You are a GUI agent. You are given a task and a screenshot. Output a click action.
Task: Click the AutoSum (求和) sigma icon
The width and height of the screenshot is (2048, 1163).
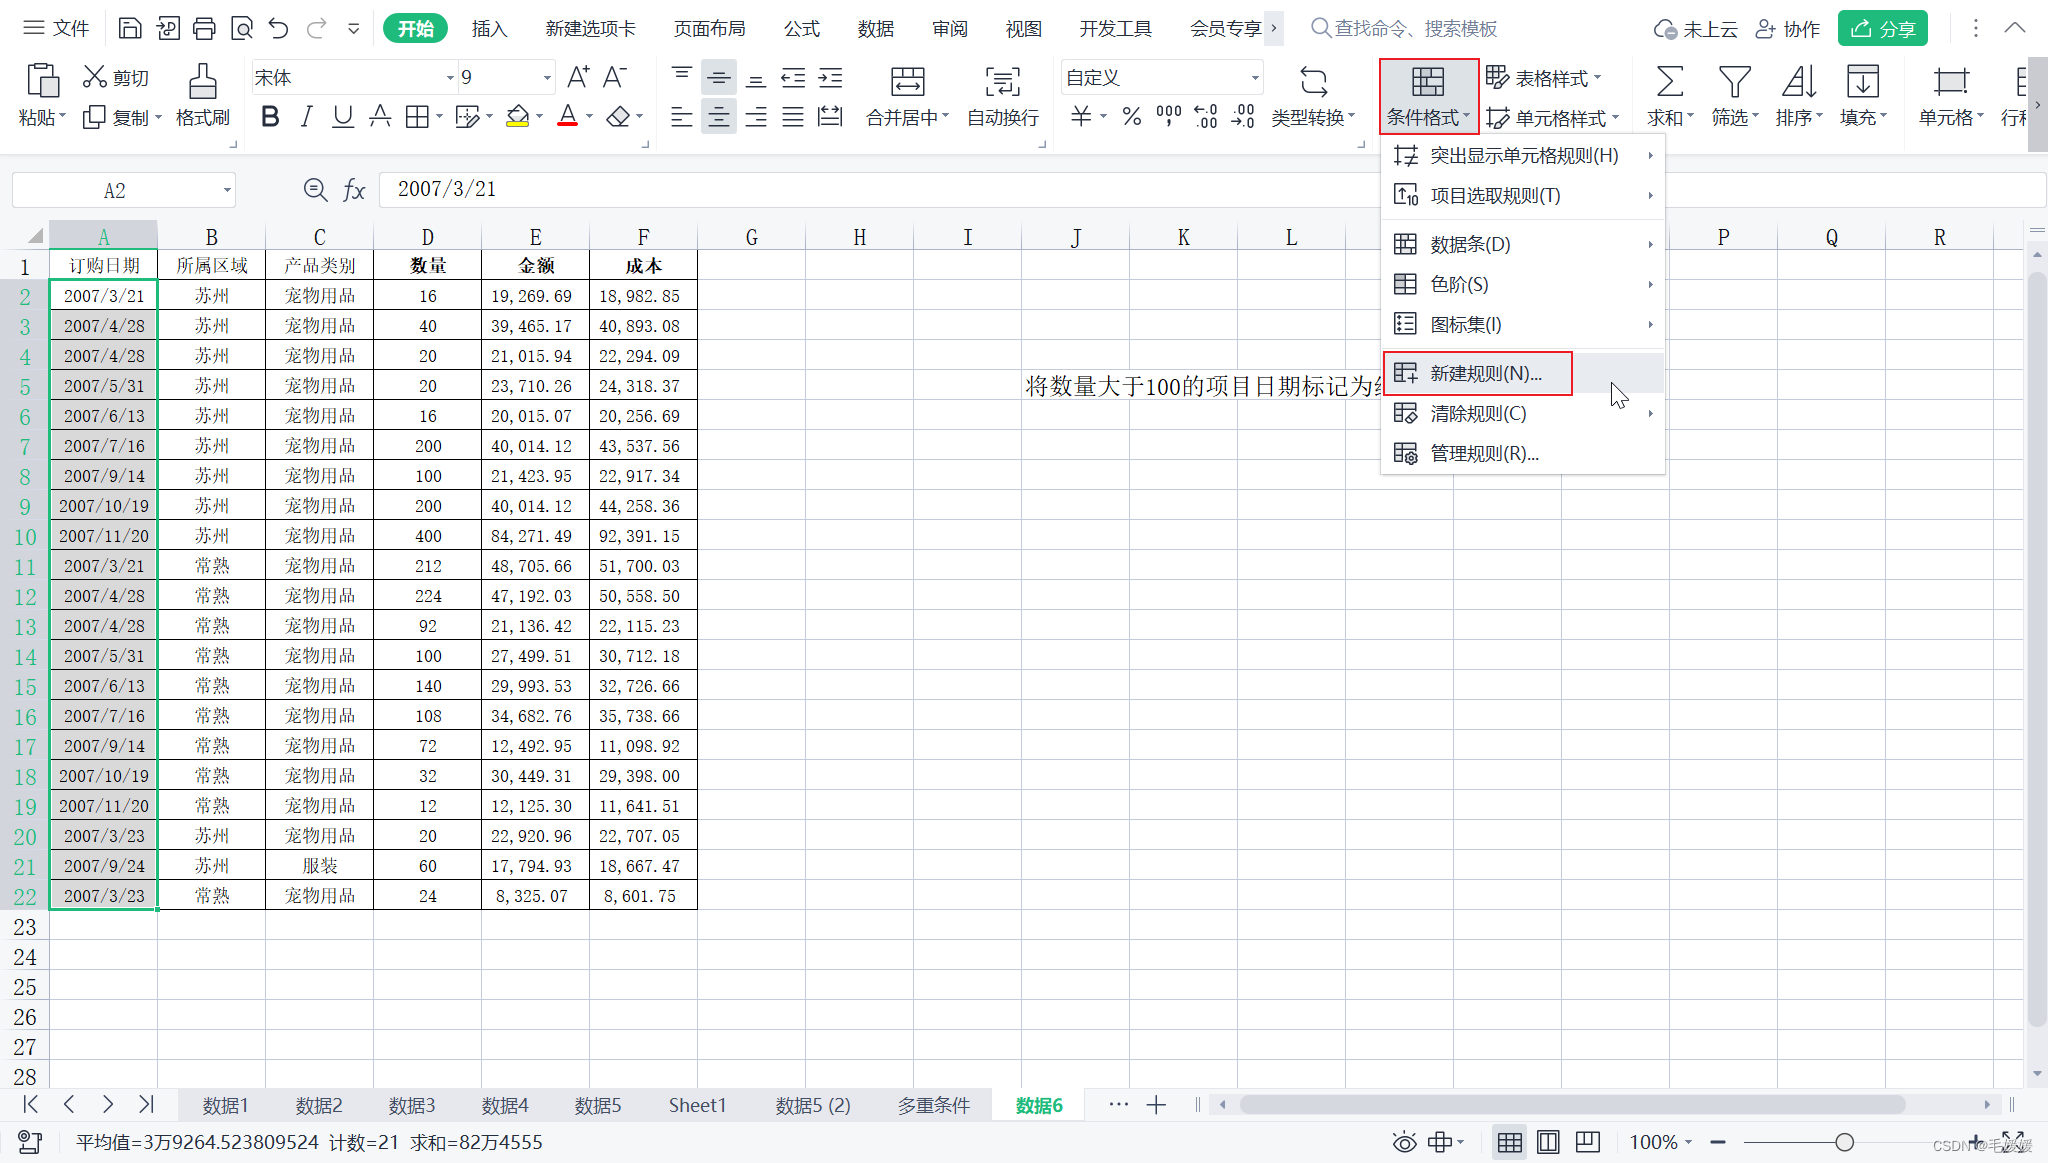(x=1669, y=82)
